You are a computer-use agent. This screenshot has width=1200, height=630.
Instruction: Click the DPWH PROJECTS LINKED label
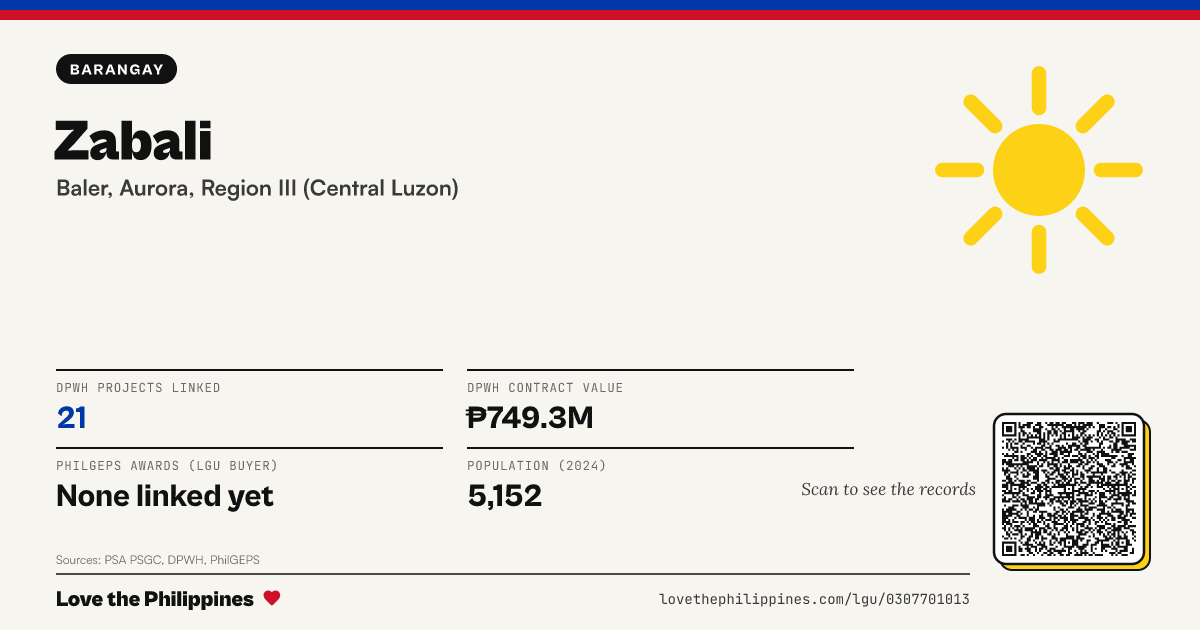[x=138, y=388]
